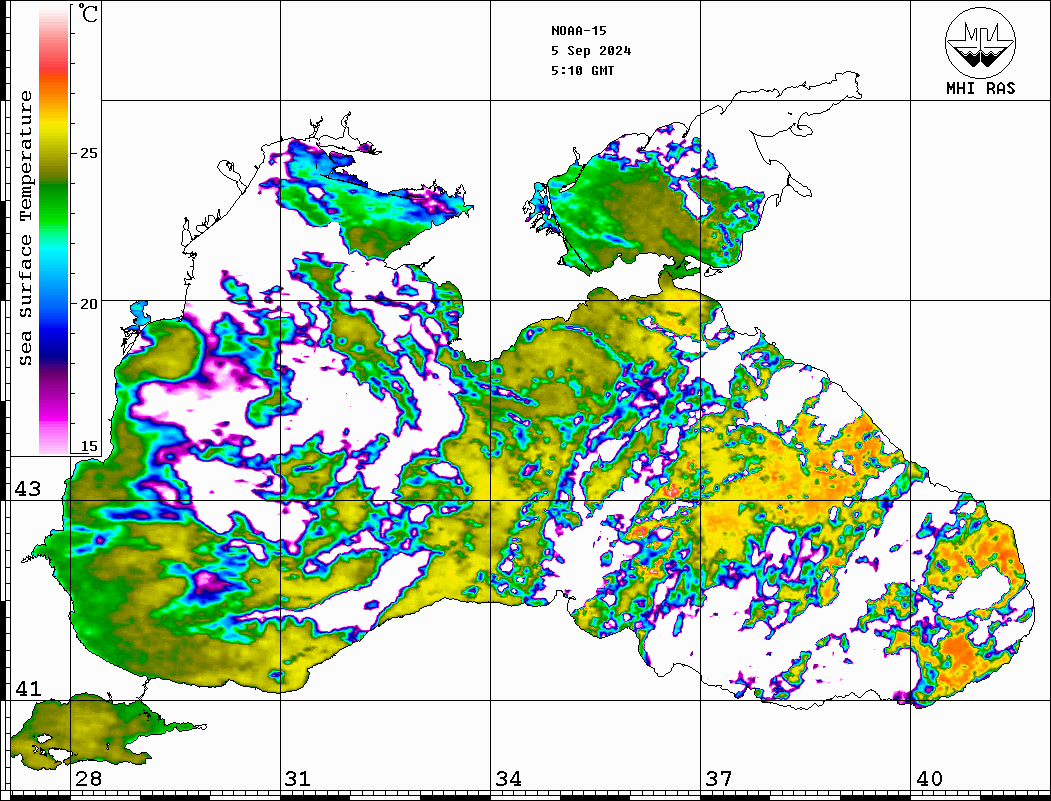The width and height of the screenshot is (1051, 801).
Task: Click the longitude label 34
Action: point(508,779)
